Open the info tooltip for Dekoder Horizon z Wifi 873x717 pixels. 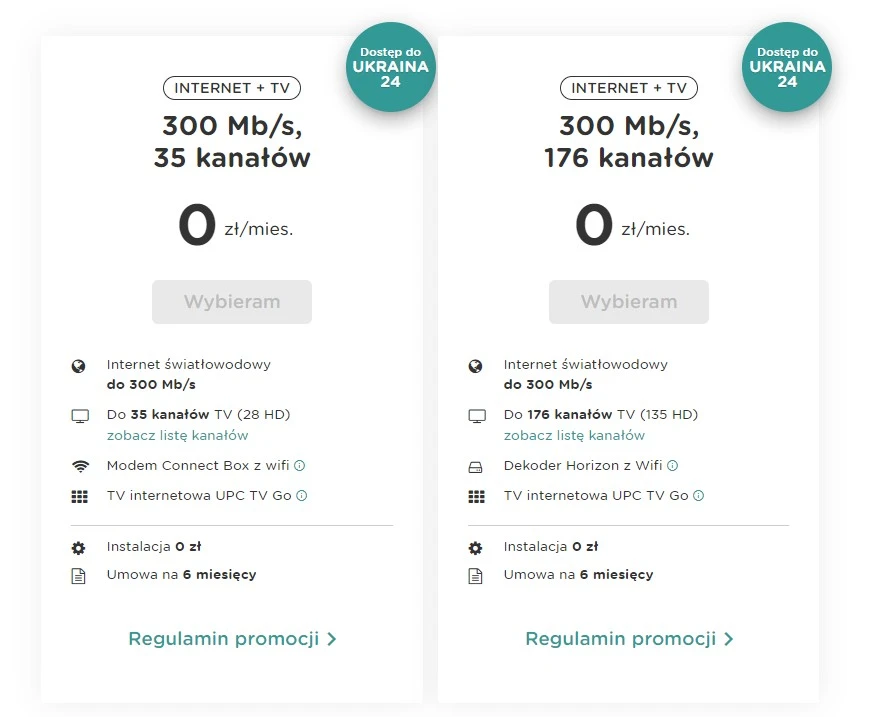tap(676, 465)
